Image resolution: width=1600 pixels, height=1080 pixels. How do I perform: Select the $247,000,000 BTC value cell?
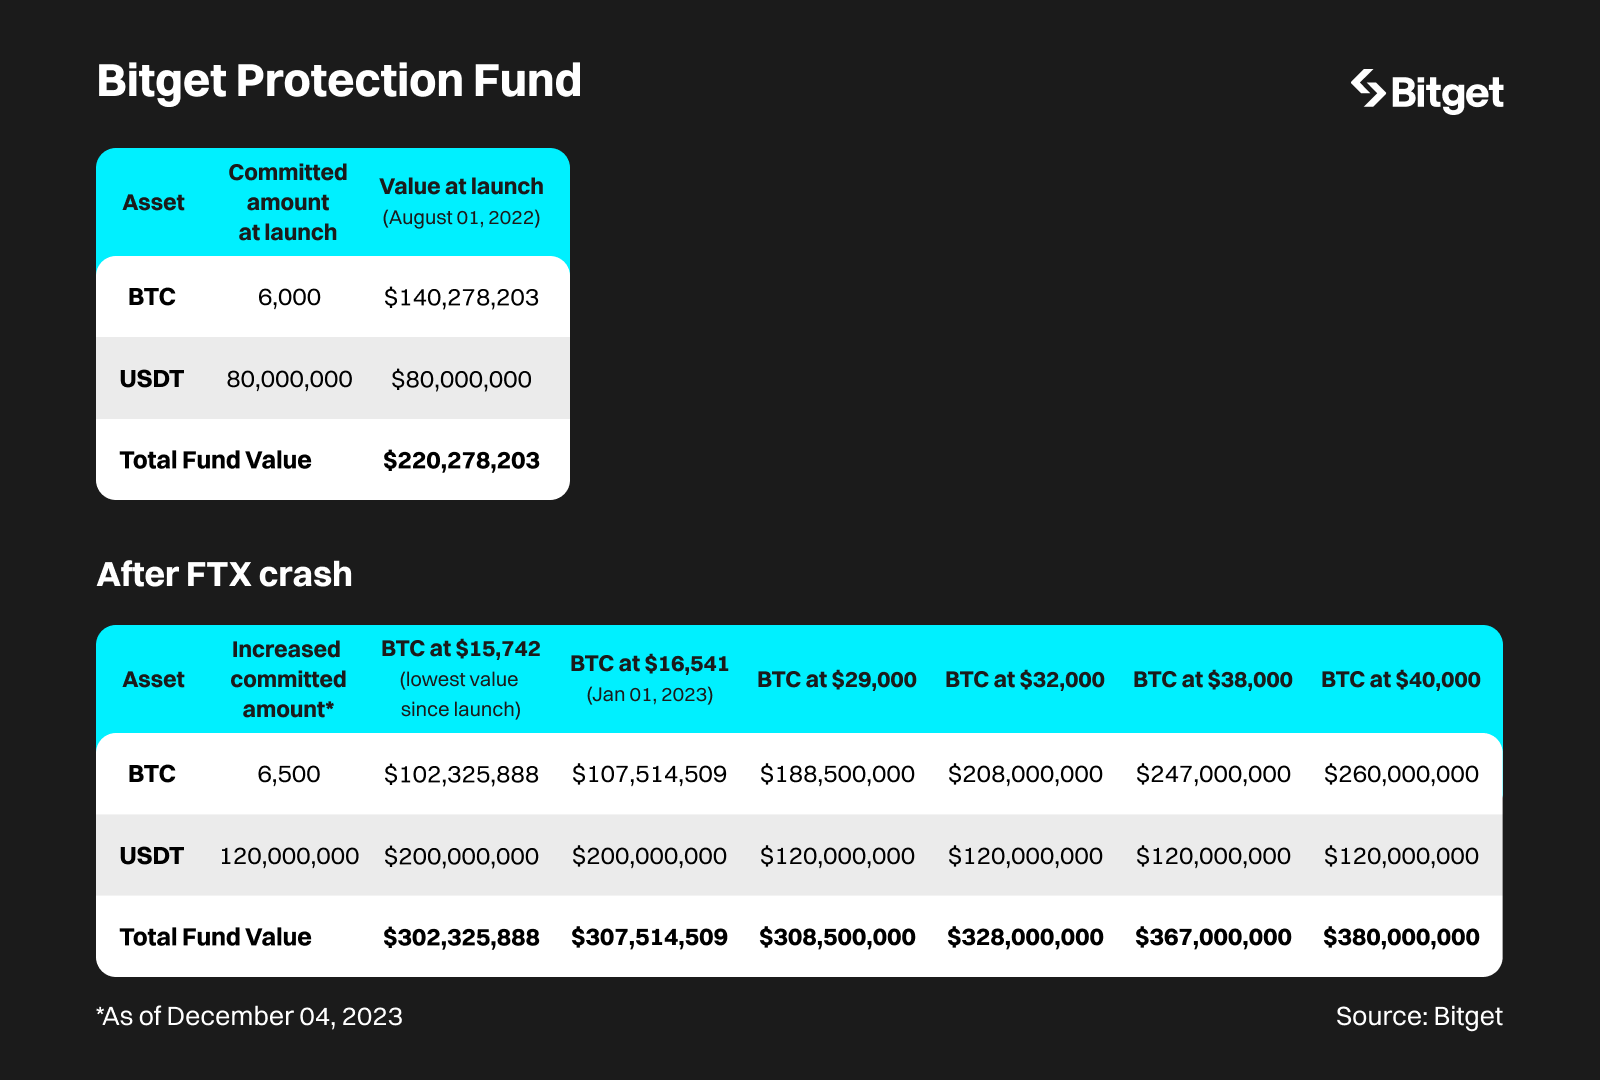pyautogui.click(x=1213, y=774)
